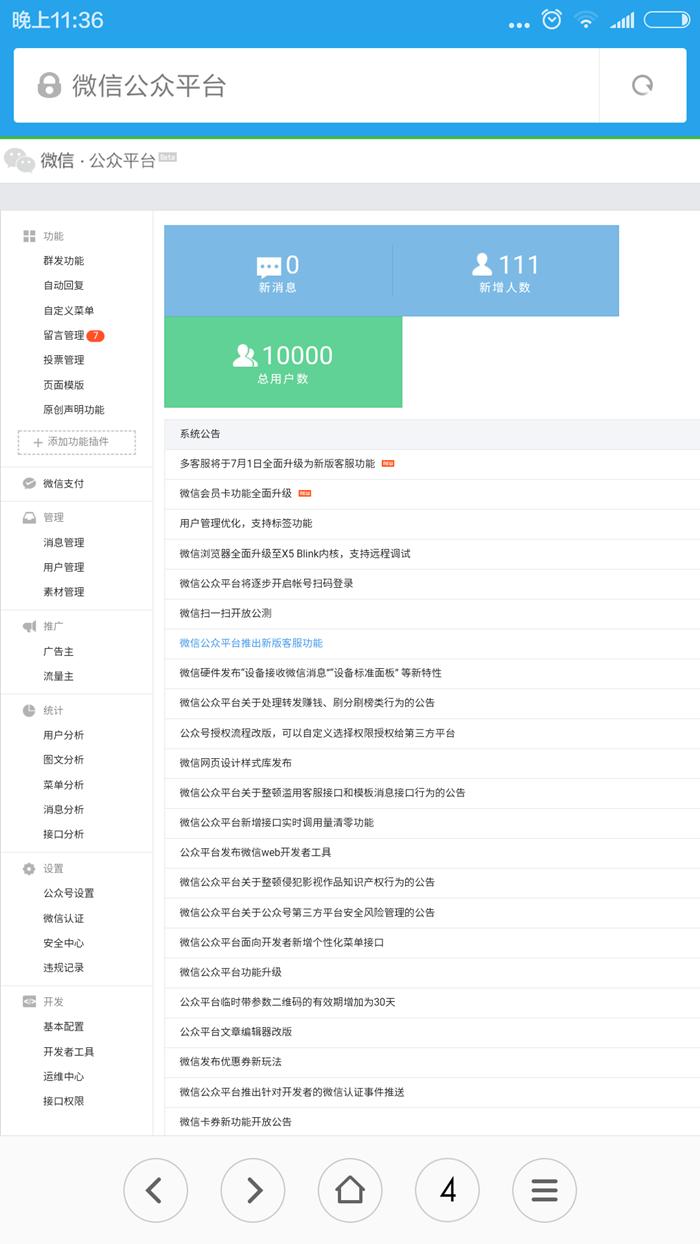
Task: Click 添加功能插件 button
Action: click(77, 442)
